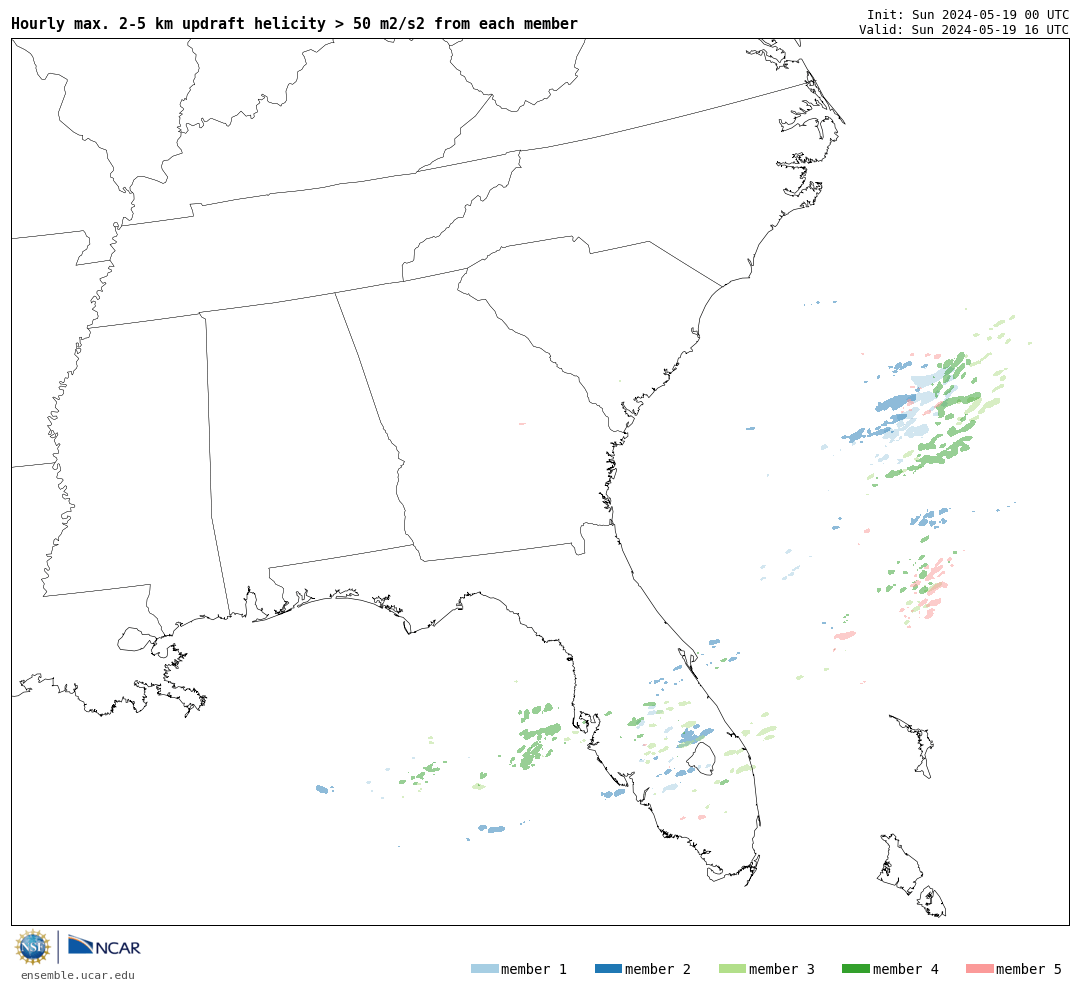Click the member 3 light green swatch
The image size is (1080, 988).
pyautogui.click(x=732, y=969)
